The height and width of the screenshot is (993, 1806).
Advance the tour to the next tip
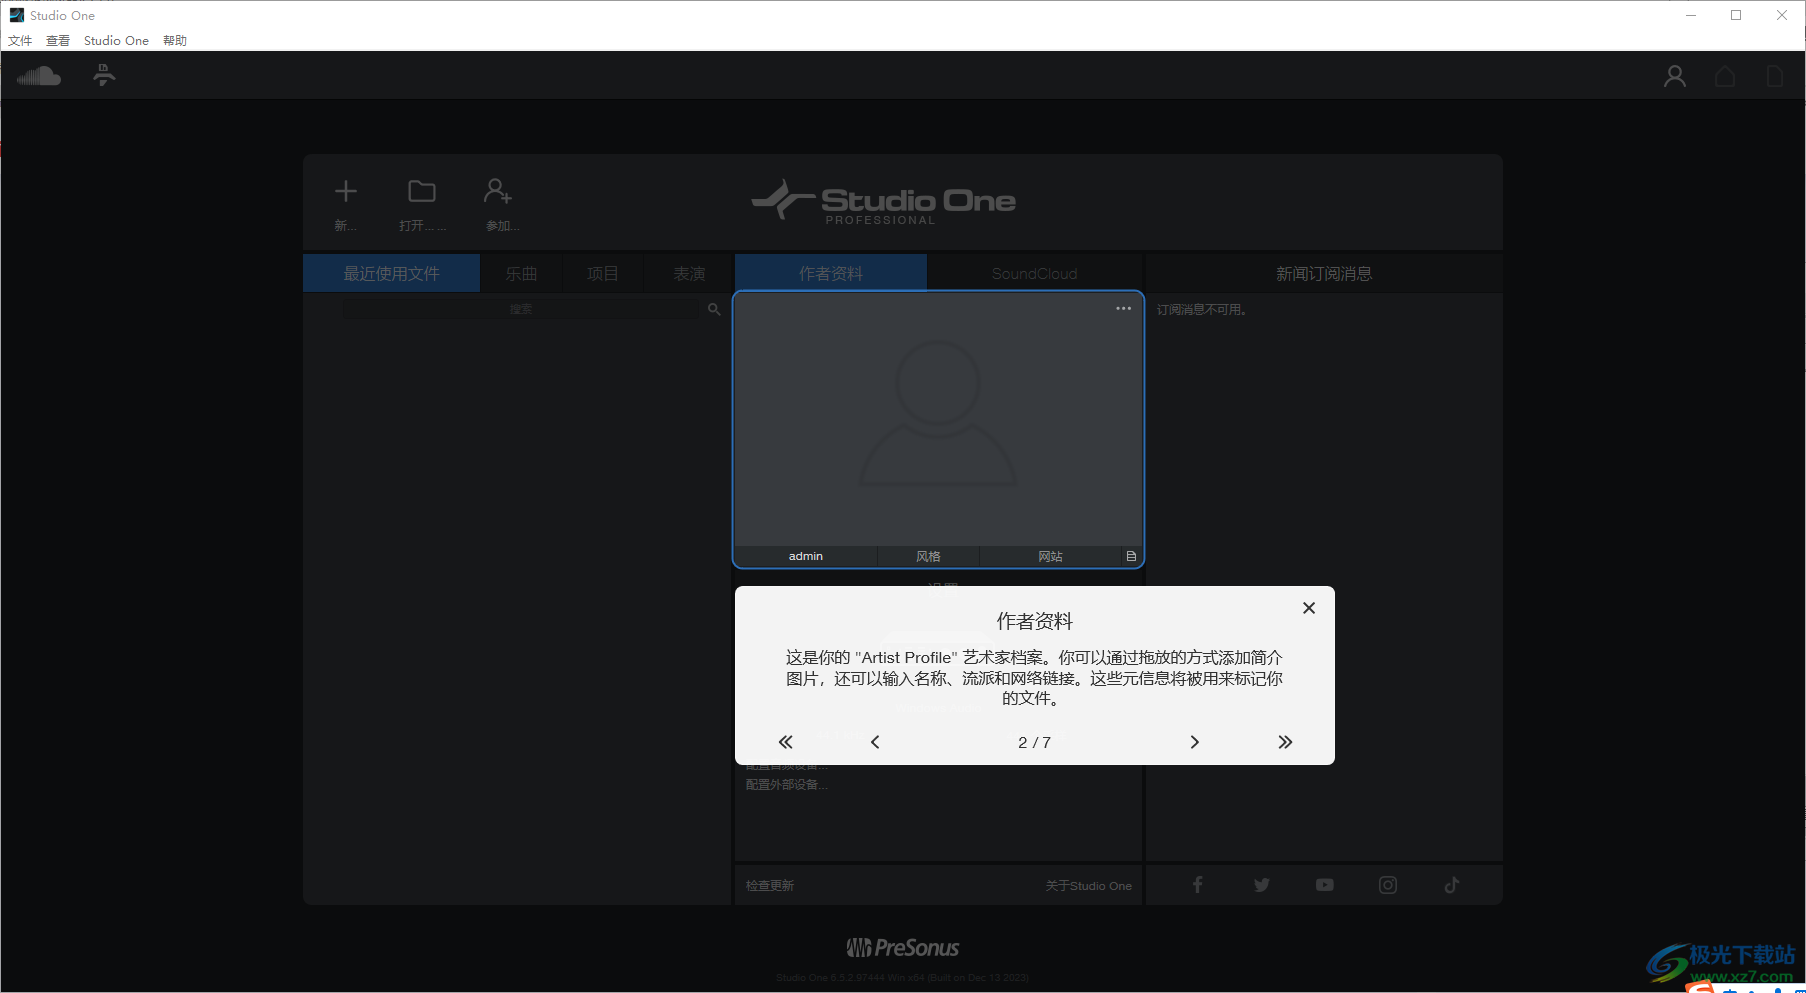(x=1194, y=742)
